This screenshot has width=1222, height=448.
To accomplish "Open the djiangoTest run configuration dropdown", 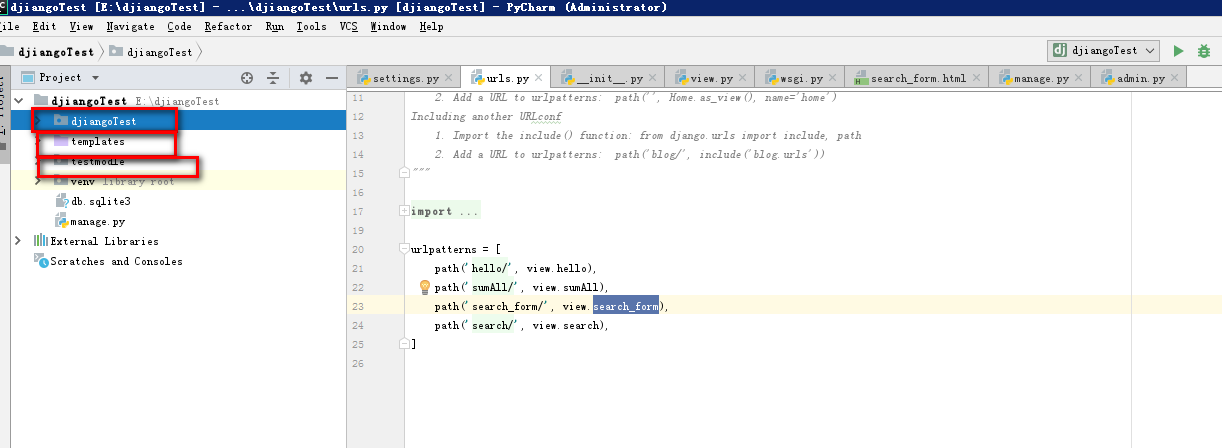I will pyautogui.click(x=1103, y=50).
